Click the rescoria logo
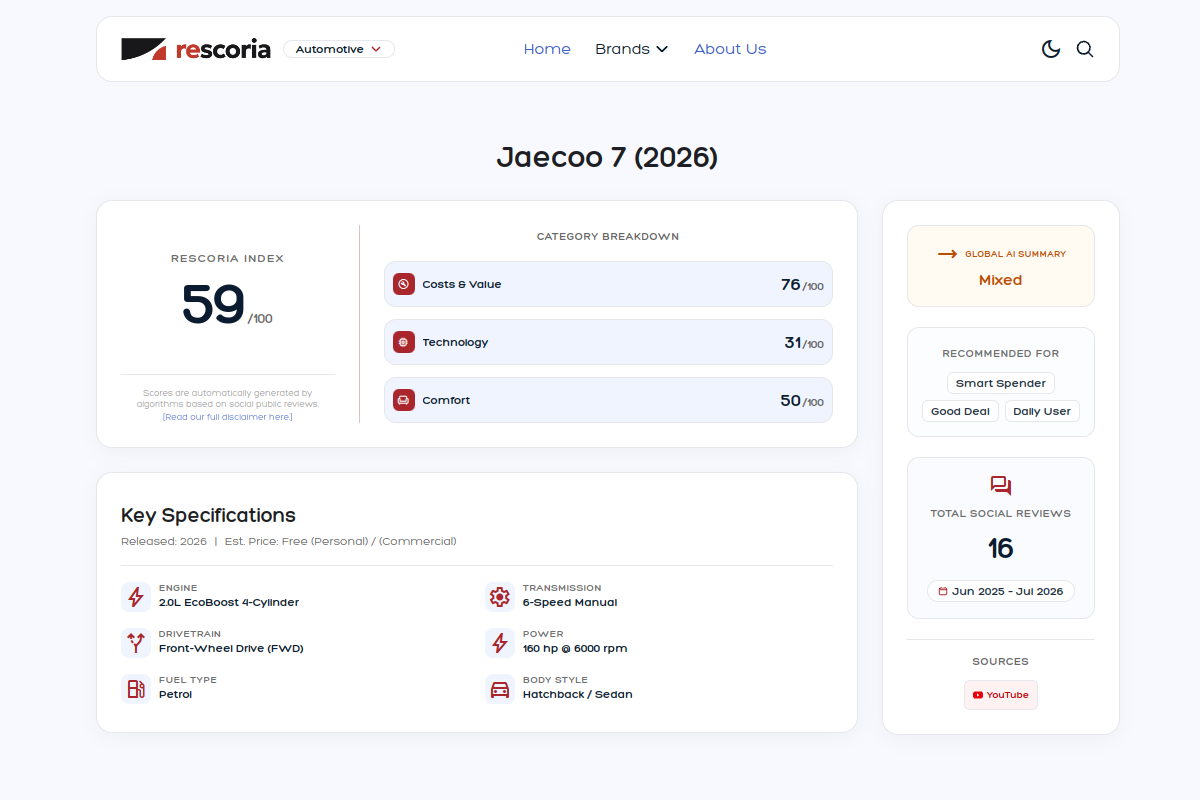This screenshot has width=1200, height=800. [x=196, y=49]
